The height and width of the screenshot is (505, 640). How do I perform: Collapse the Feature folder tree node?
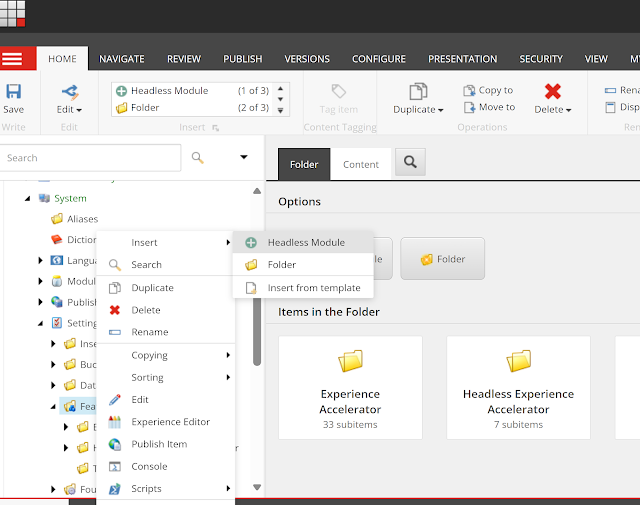point(53,407)
